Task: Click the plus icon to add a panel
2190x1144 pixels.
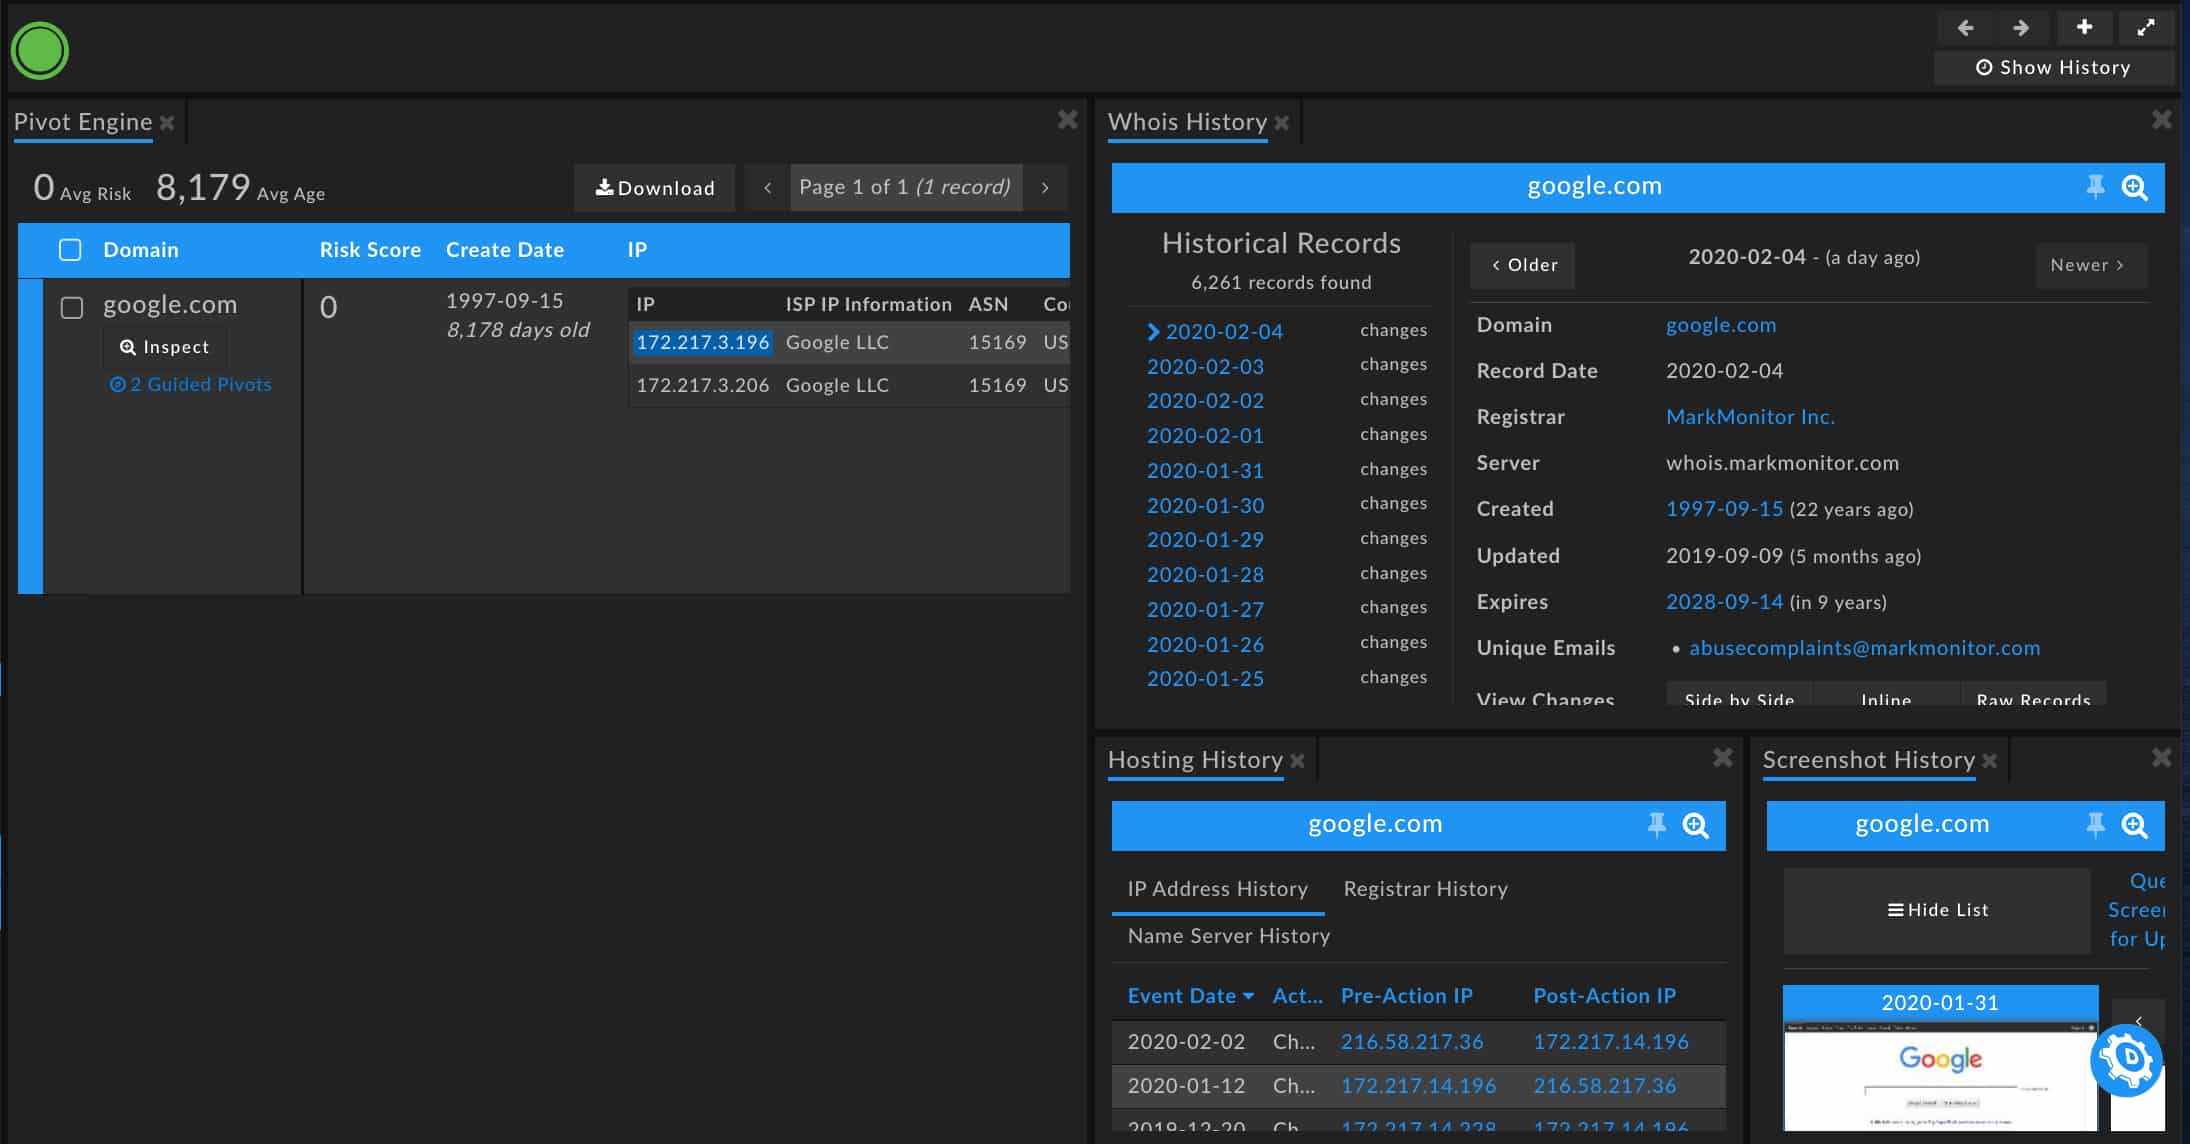Action: tap(2084, 28)
